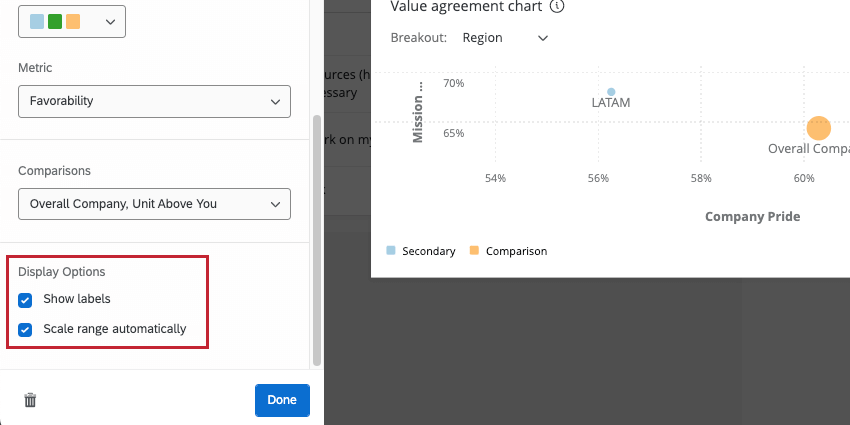The image size is (850, 425).
Task: Click the Overall Company orange bubble
Action: click(x=819, y=128)
